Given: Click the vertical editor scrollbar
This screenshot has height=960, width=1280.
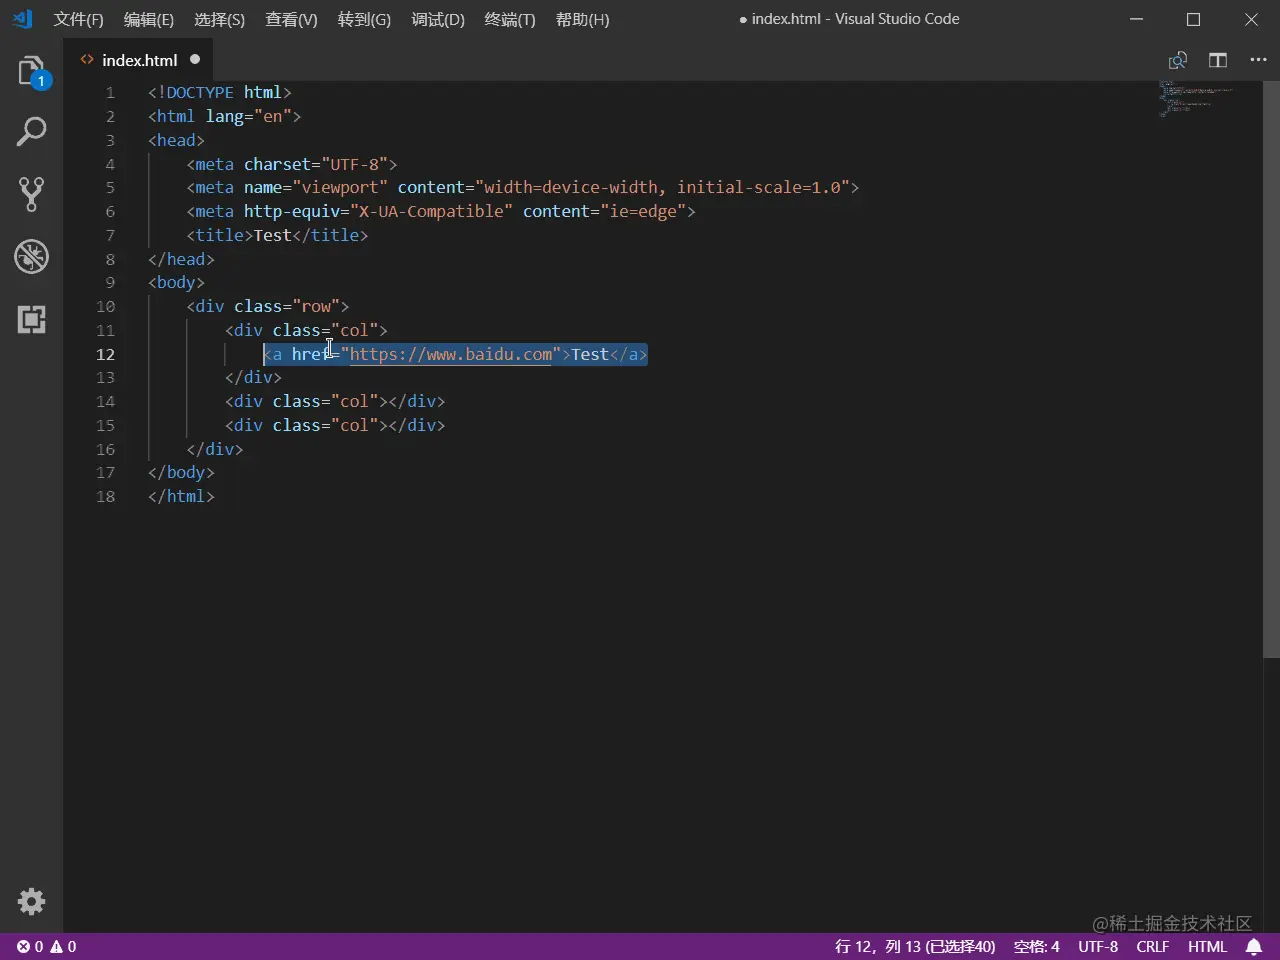Looking at the screenshot, I should point(1271,370).
